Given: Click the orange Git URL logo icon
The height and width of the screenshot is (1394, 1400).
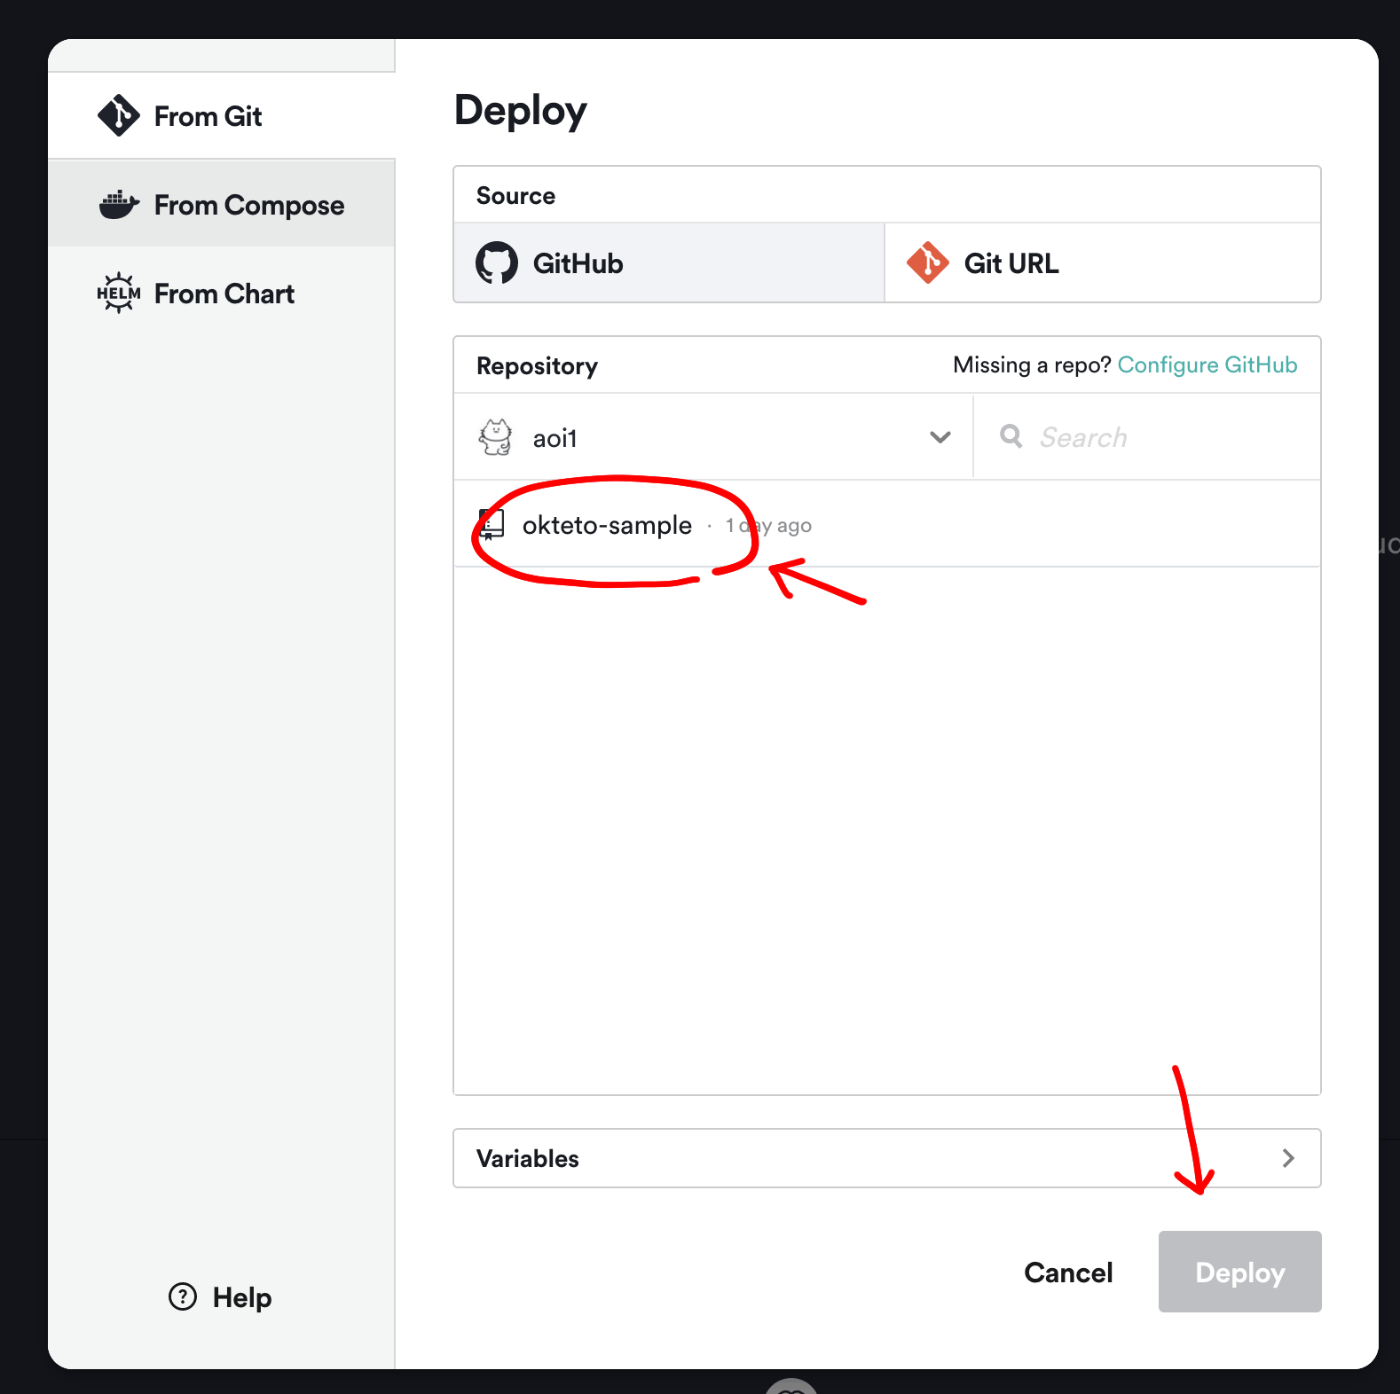Looking at the screenshot, I should point(928,263).
